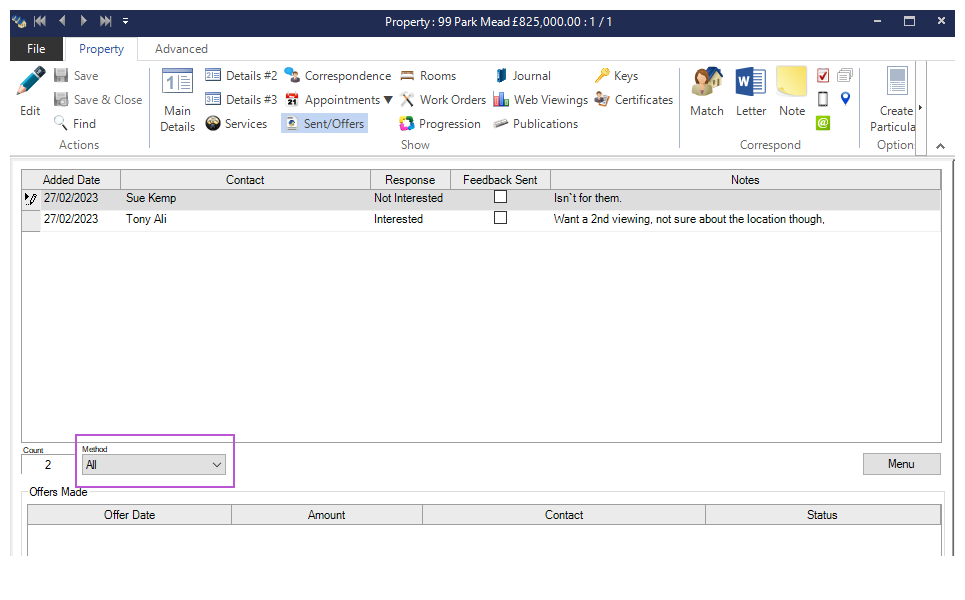Sort by the Added Date column header
Viewport: 965px width, 600px height.
[71, 180]
